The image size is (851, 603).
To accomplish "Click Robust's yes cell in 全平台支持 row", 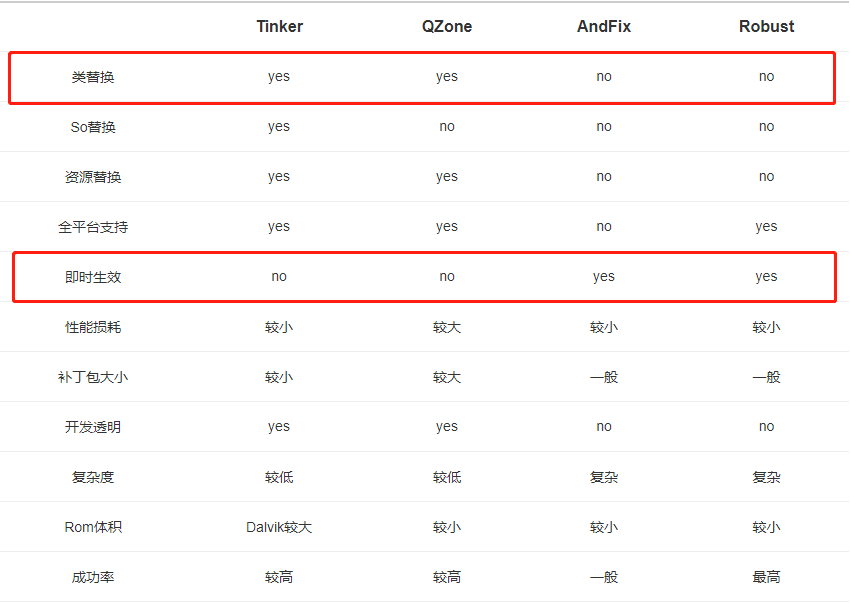I will point(766,227).
